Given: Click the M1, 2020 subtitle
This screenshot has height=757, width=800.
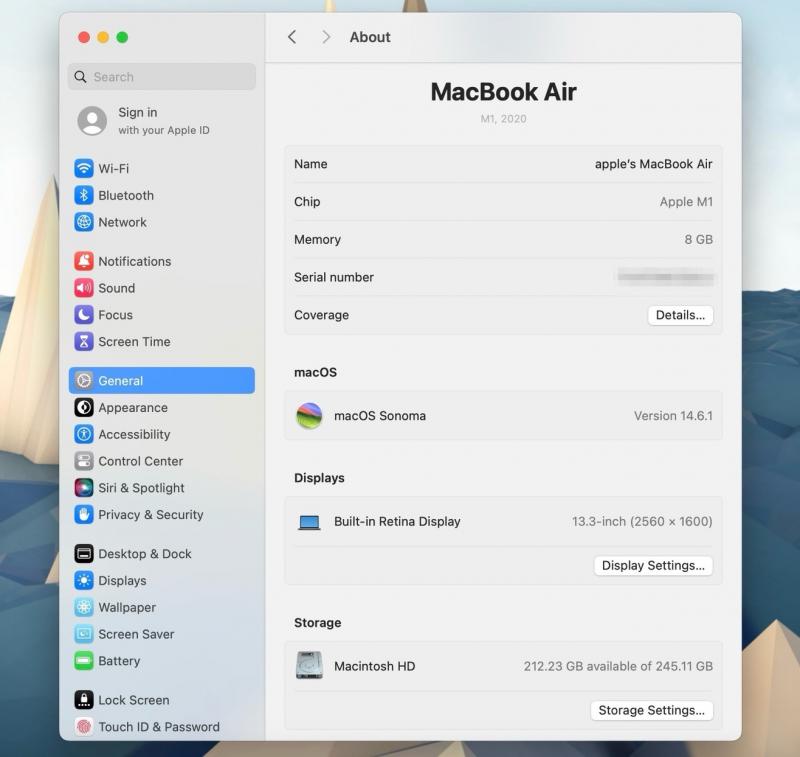Looking at the screenshot, I should click(503, 119).
